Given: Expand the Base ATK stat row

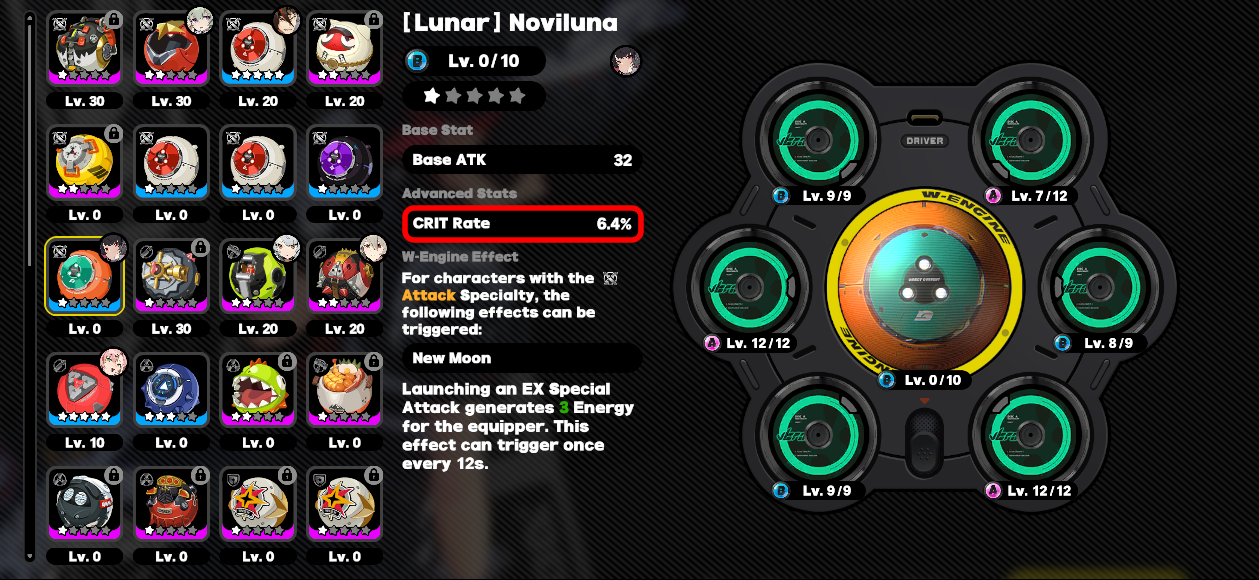Looking at the screenshot, I should click(522, 160).
